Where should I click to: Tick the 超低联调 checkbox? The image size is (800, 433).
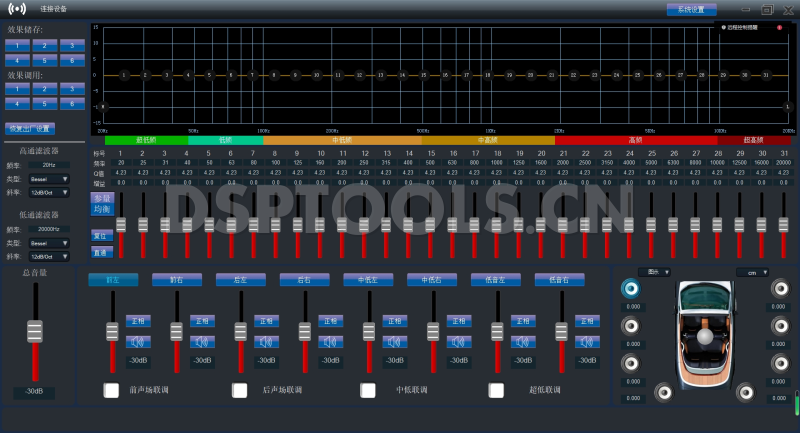pos(496,390)
